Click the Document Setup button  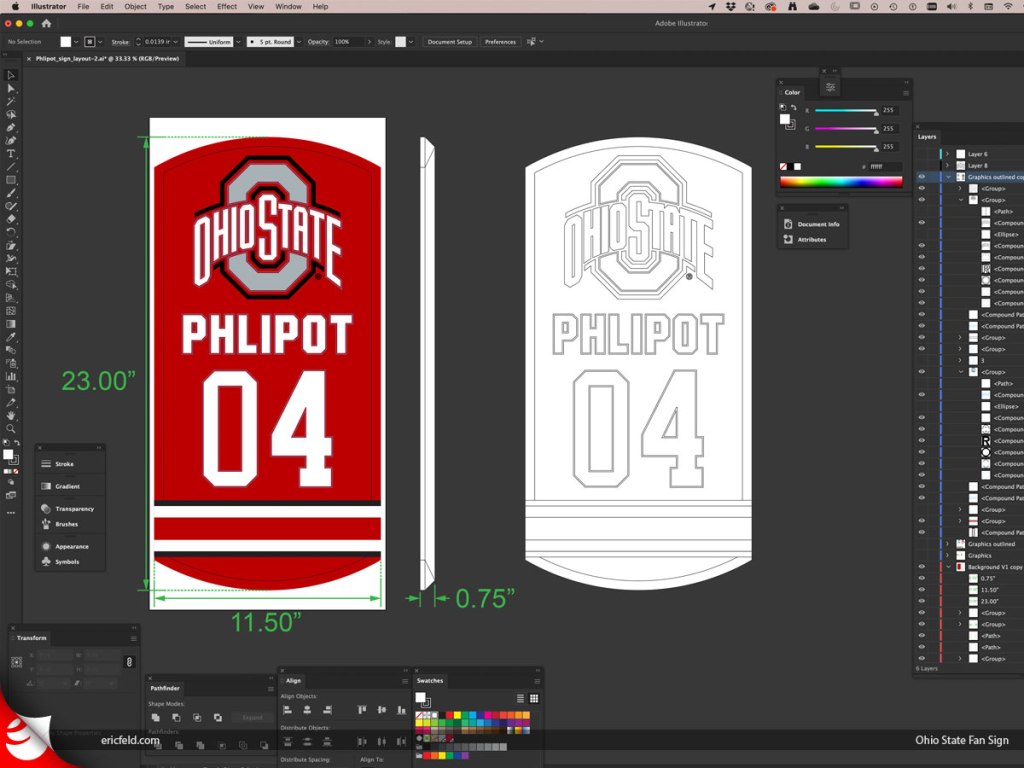[x=449, y=42]
